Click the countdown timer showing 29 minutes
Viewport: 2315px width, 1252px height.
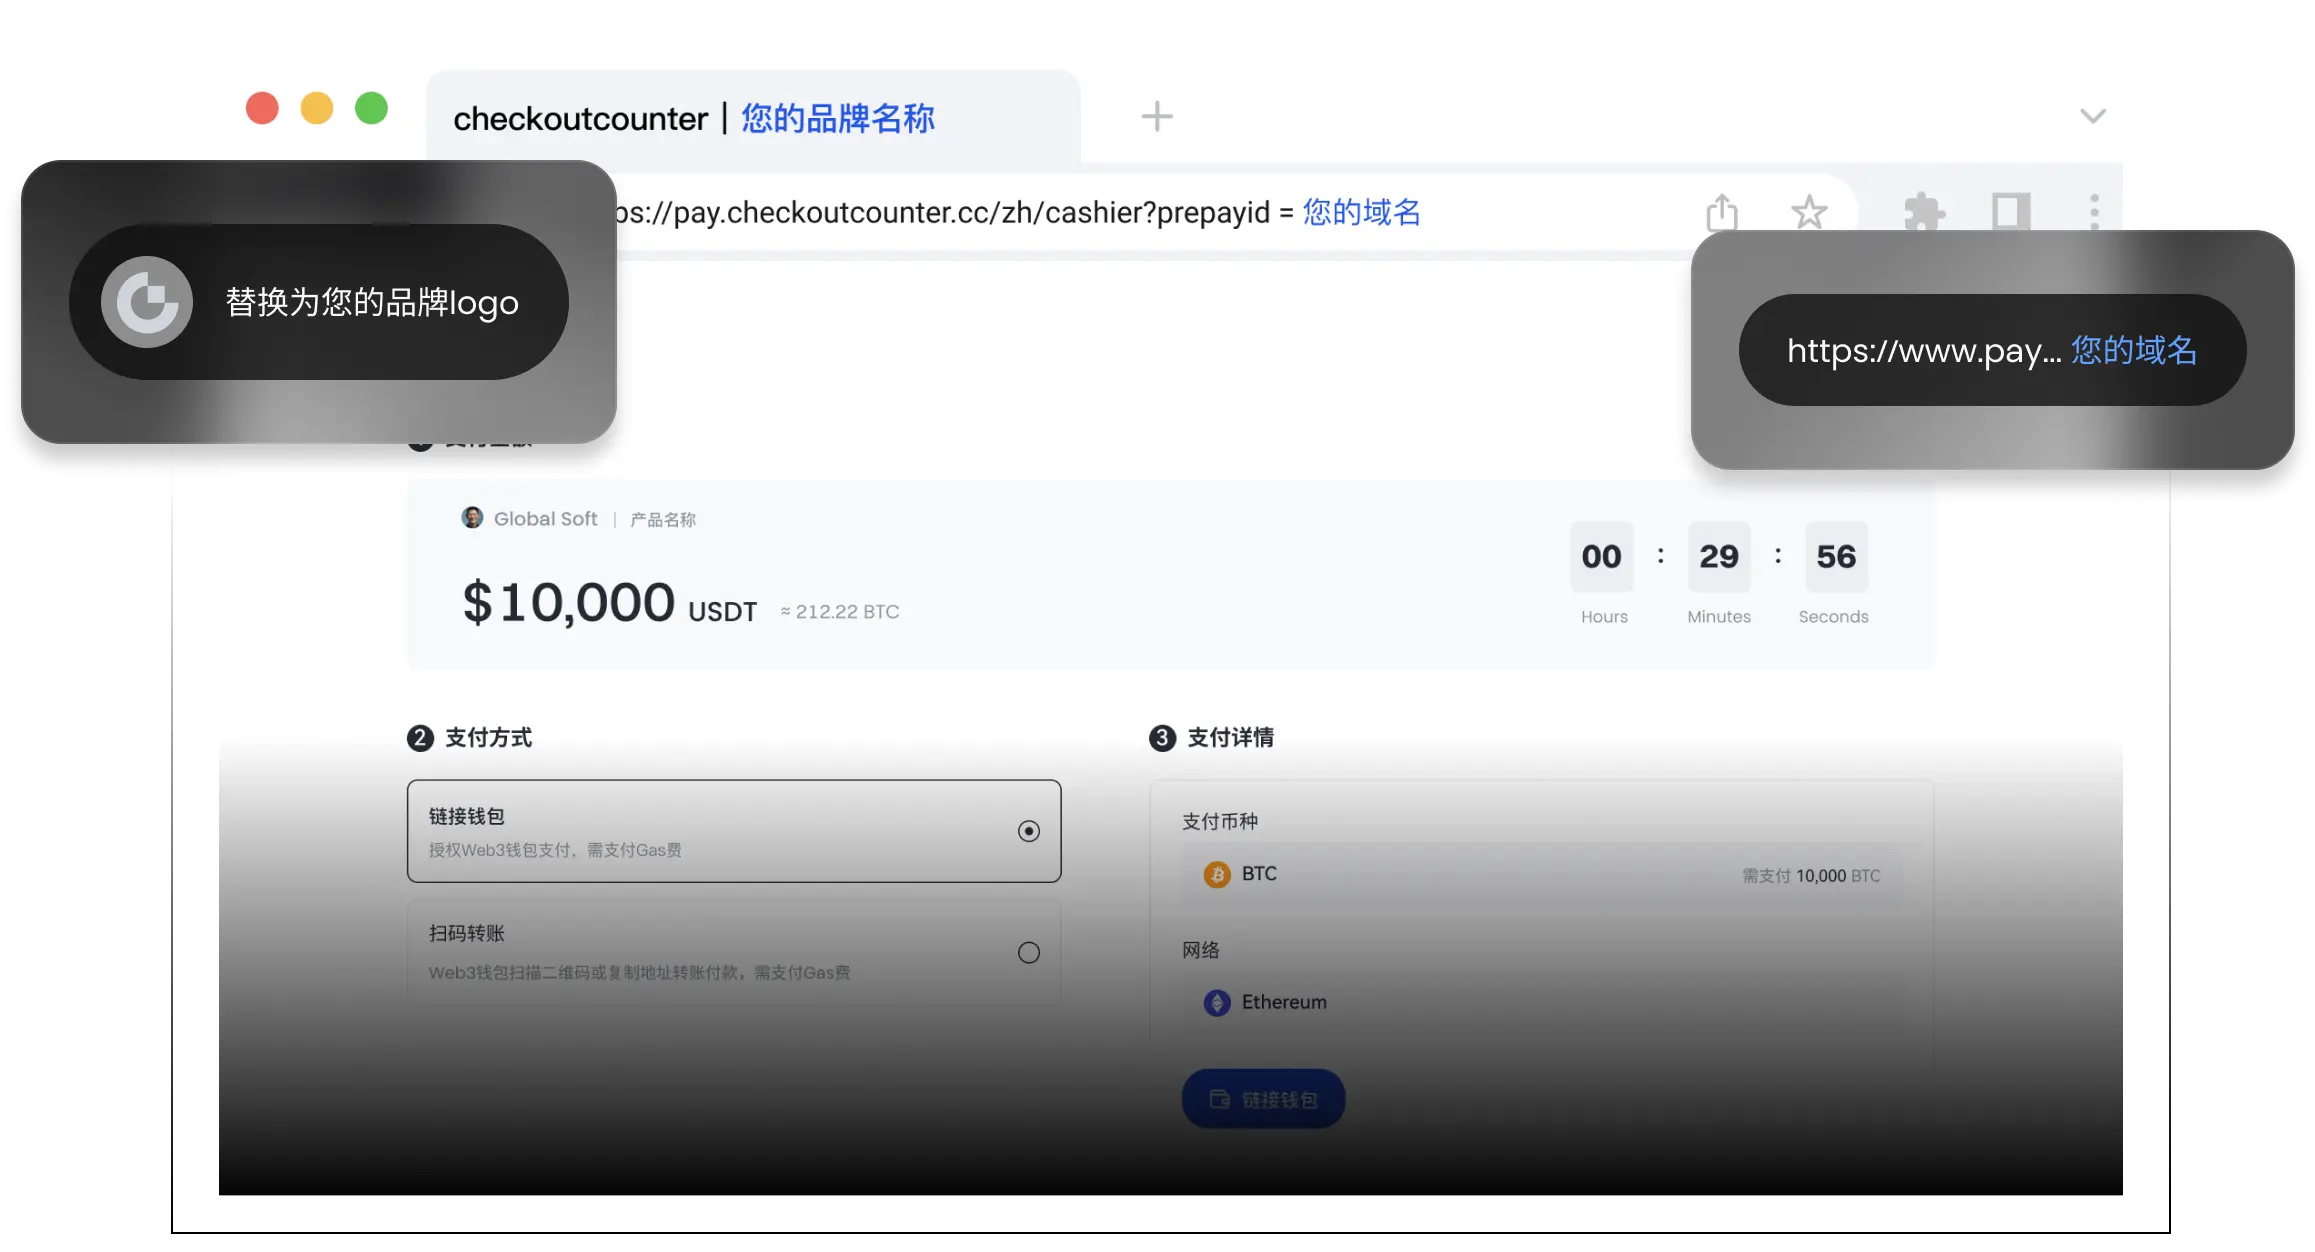[x=1718, y=557]
